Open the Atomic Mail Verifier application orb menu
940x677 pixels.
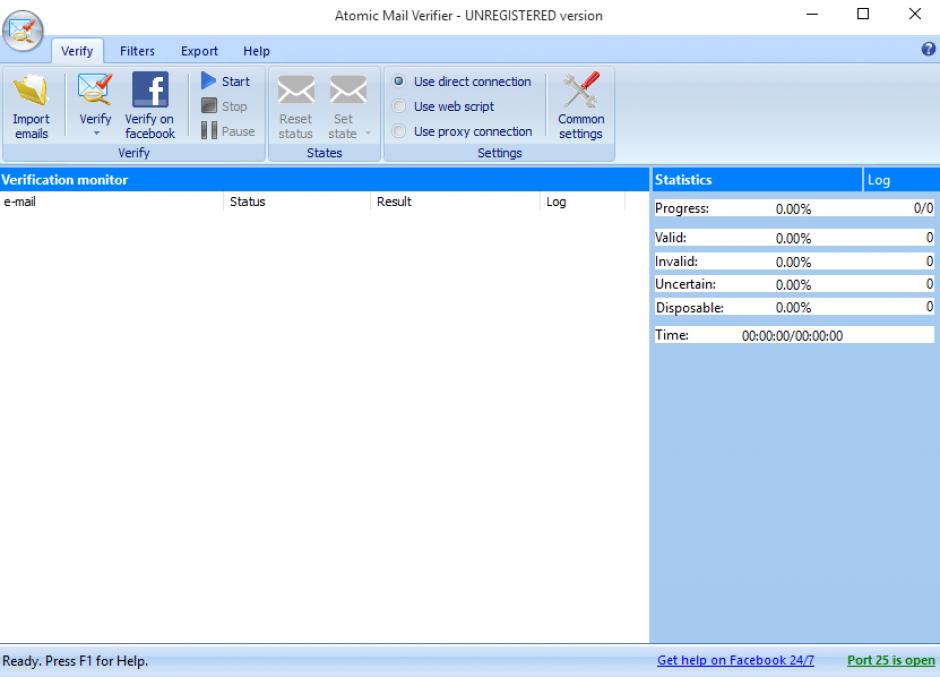coord(23,31)
